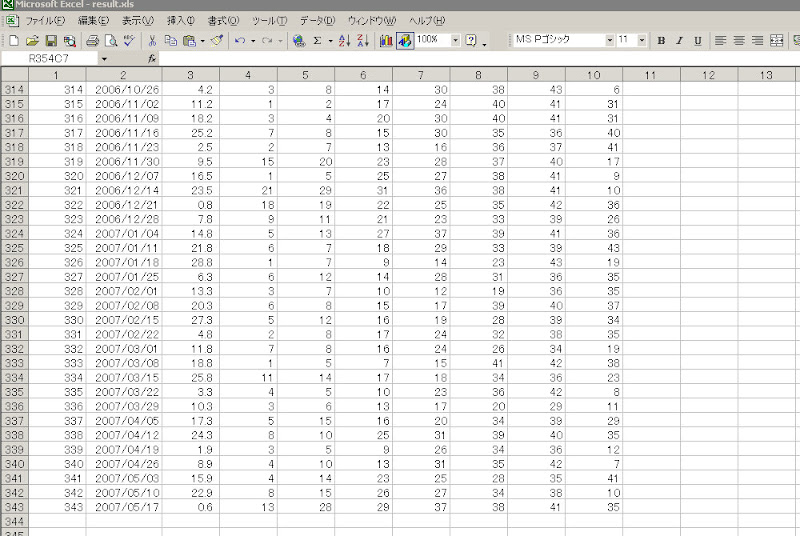The image size is (800, 536).
Task: Open the ヘルプ(H) menu
Action: 427,21
